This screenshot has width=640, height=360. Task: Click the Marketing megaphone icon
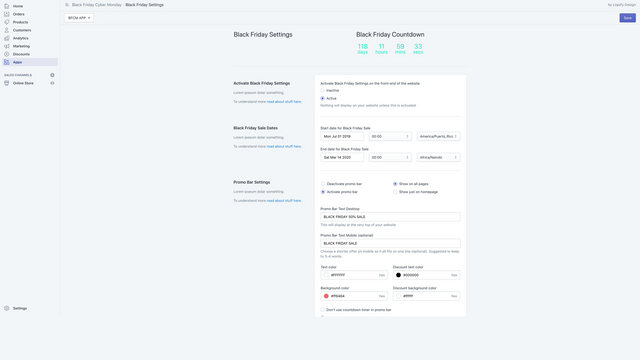point(7,46)
